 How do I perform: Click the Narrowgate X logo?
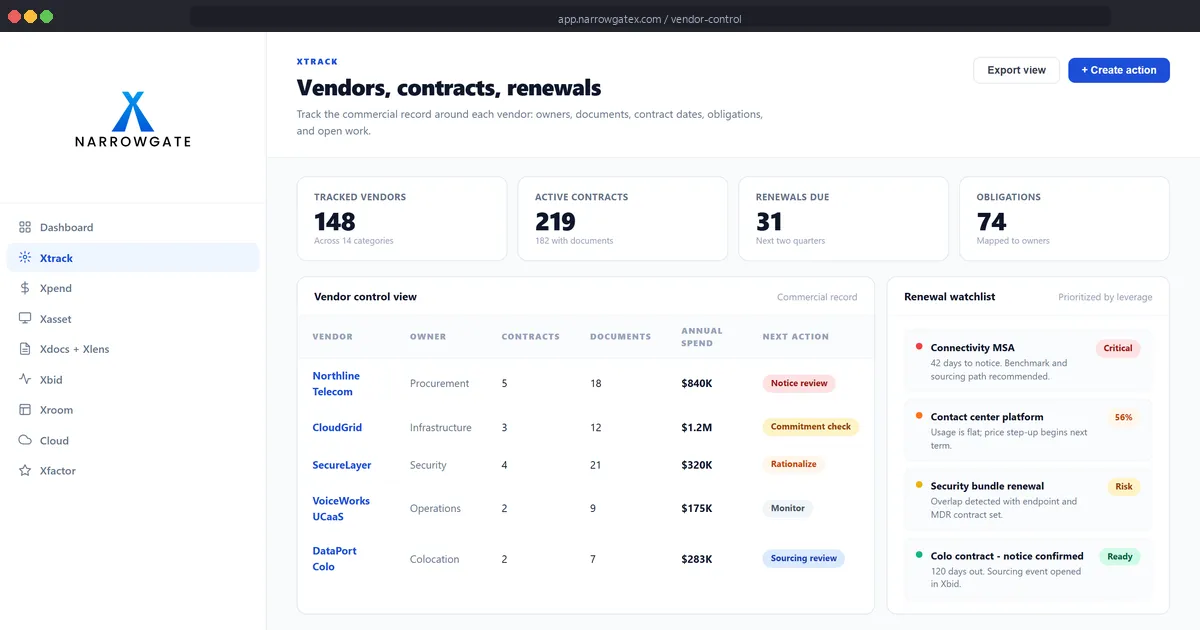133,111
